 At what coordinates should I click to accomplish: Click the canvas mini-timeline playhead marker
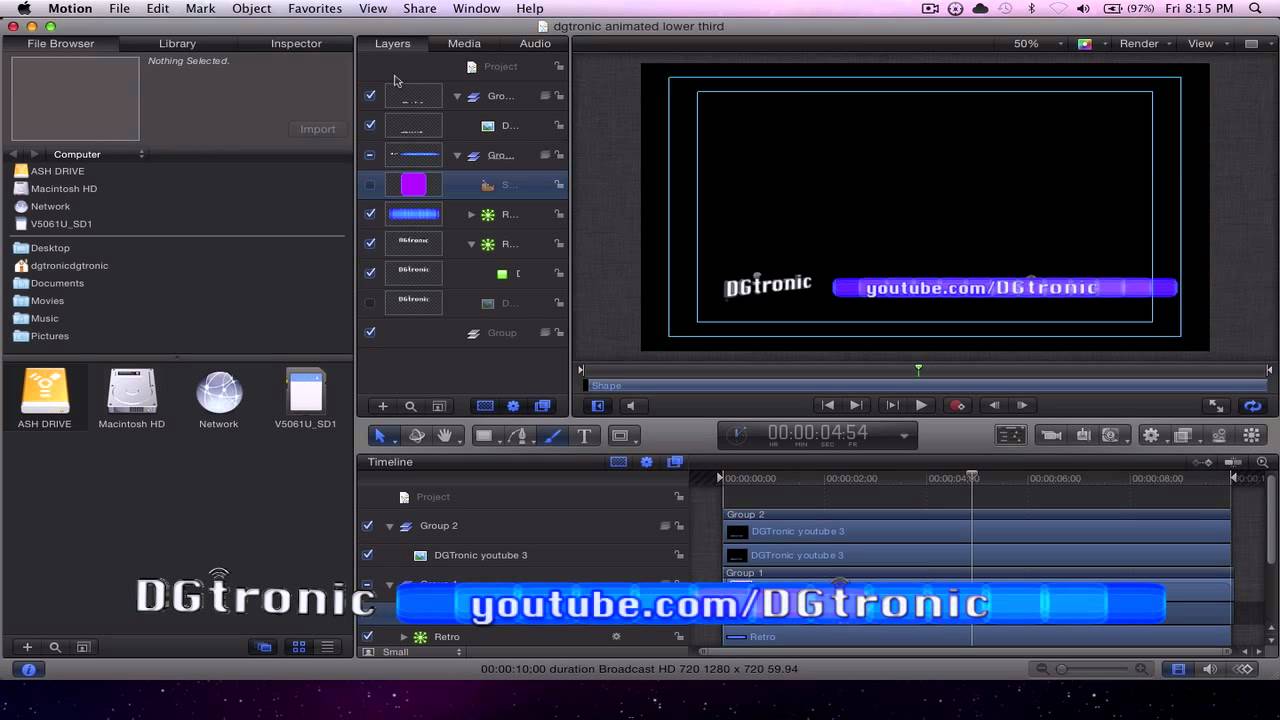(x=918, y=370)
